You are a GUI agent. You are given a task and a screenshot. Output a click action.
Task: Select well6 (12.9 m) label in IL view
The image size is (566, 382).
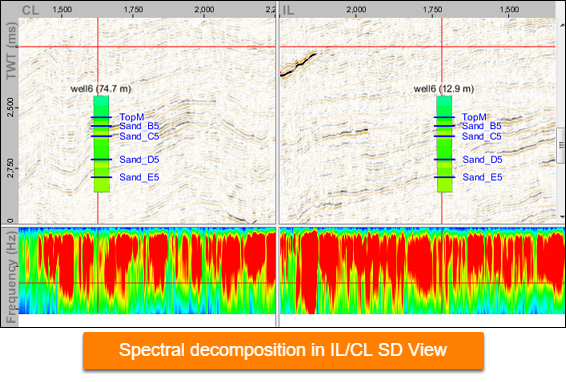(x=444, y=88)
